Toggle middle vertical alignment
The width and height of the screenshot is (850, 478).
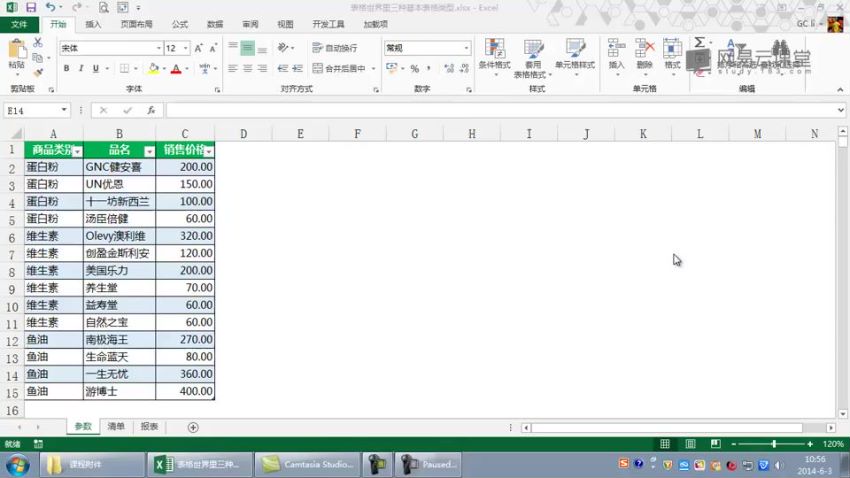tap(247, 48)
